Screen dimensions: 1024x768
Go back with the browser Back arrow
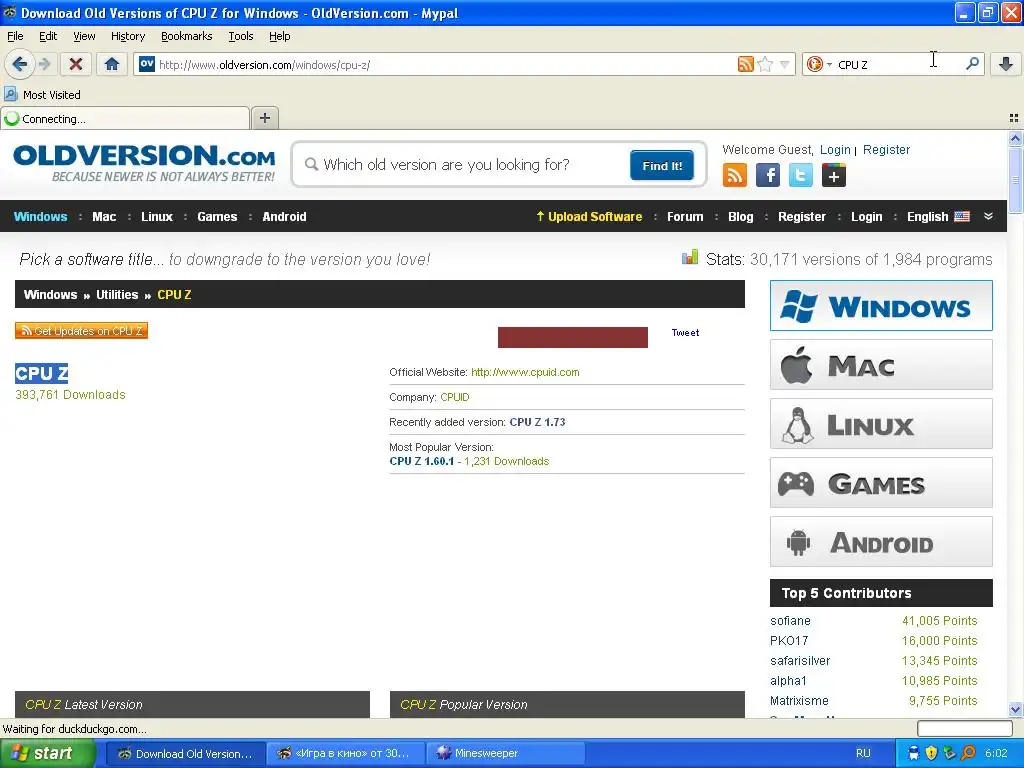20,64
